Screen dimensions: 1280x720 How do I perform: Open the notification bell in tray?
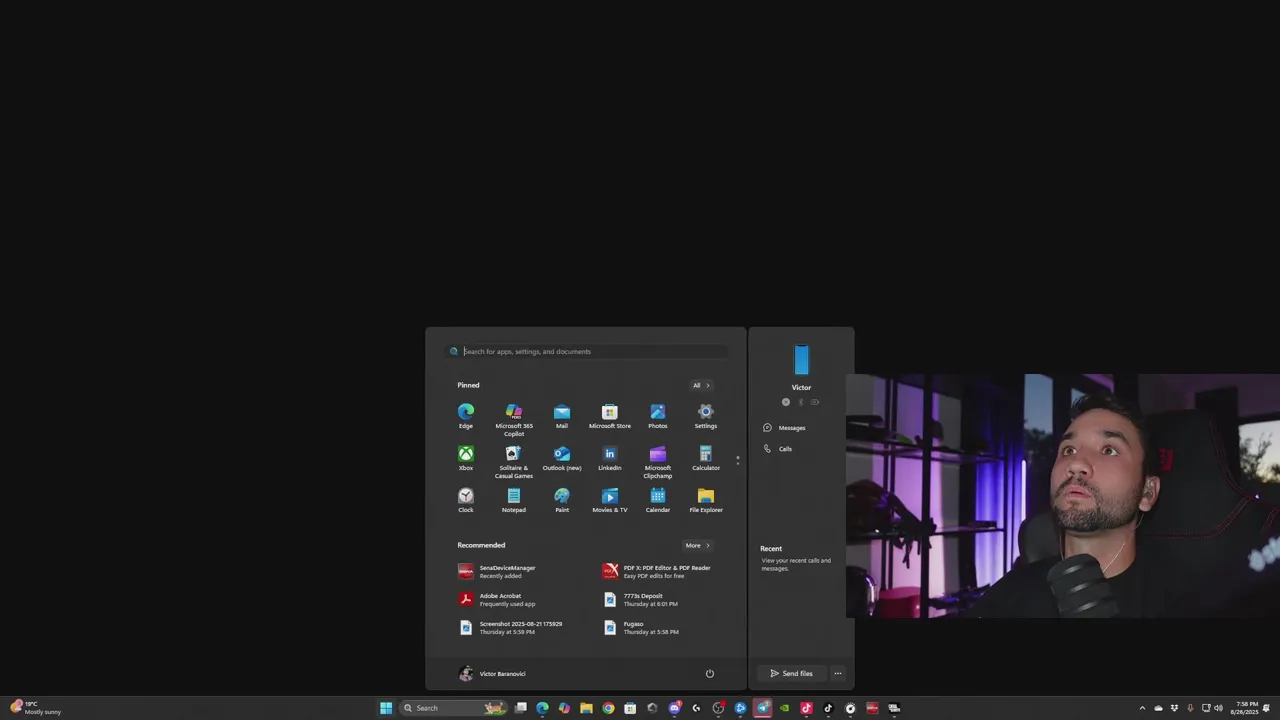click(x=1266, y=708)
